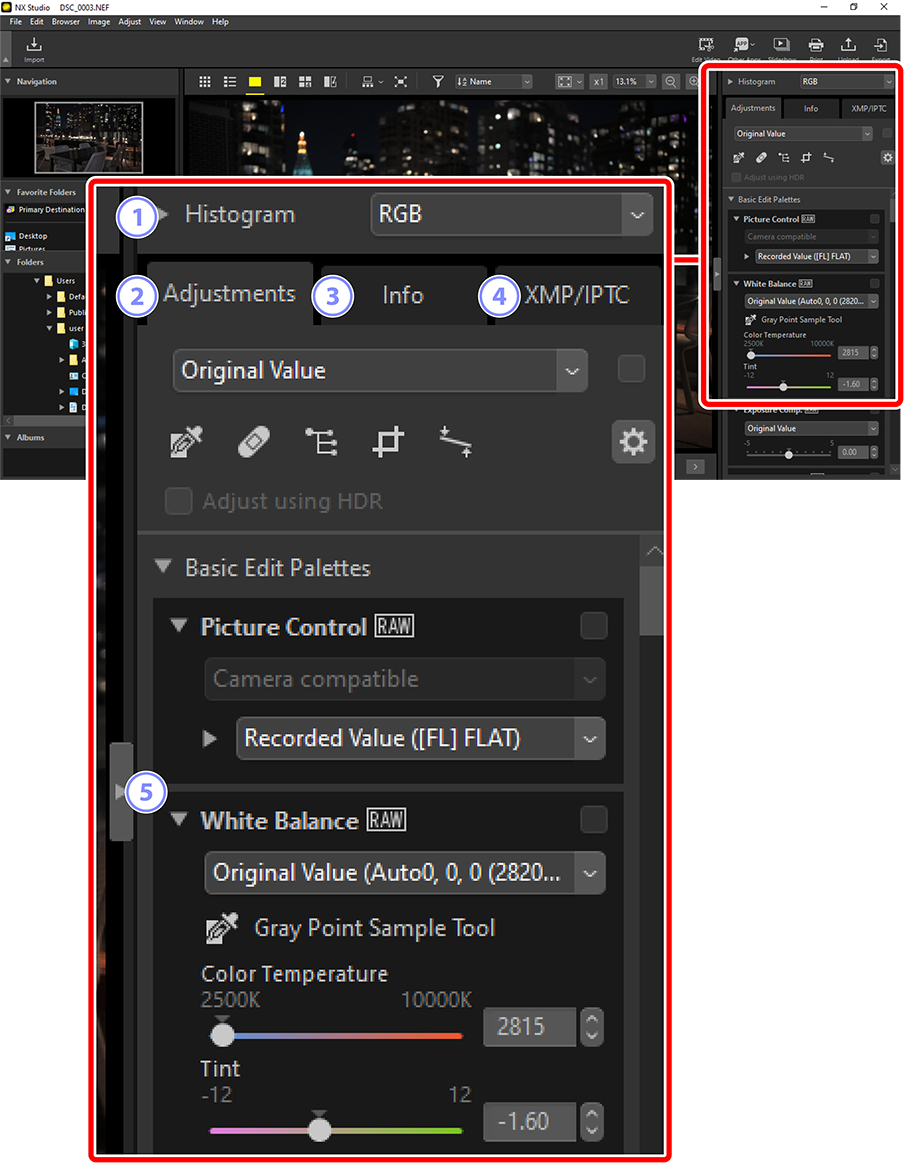Select the yellow single-image viewer mode icon
This screenshot has height=1165, width=906.
[x=255, y=82]
